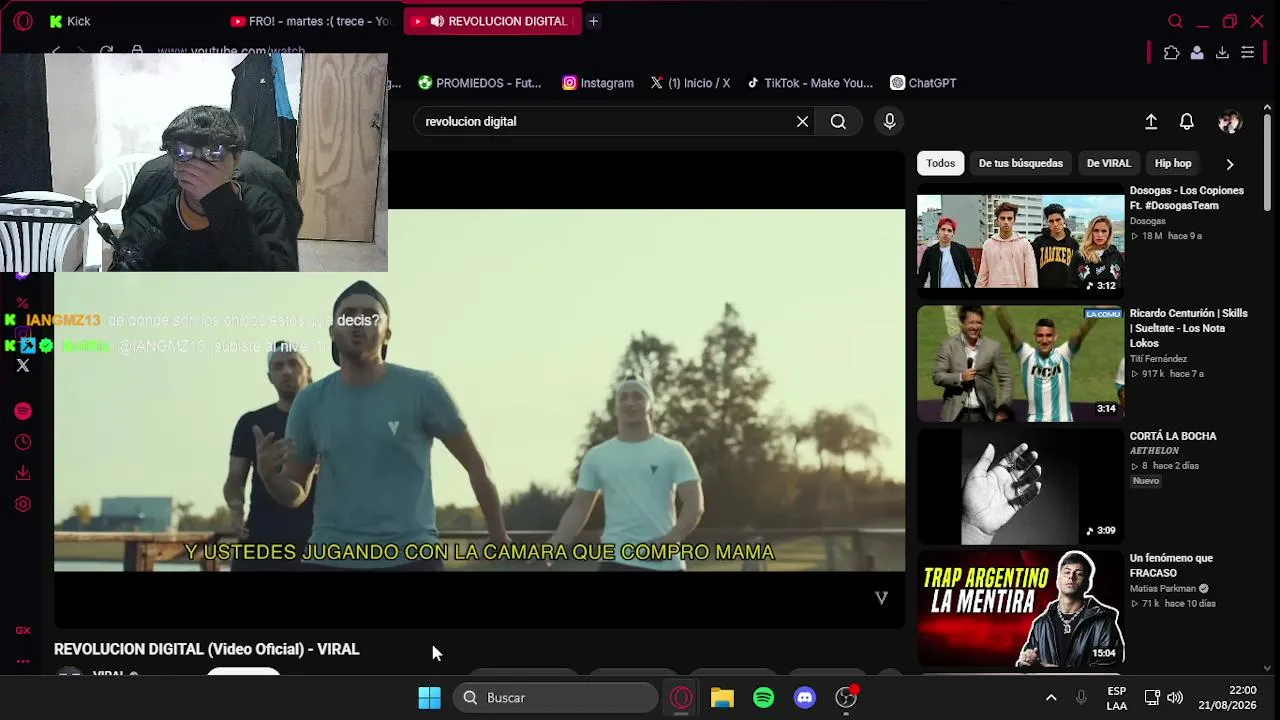The image size is (1280, 720).
Task: Open the browser profile account icon
Action: 1197,53
